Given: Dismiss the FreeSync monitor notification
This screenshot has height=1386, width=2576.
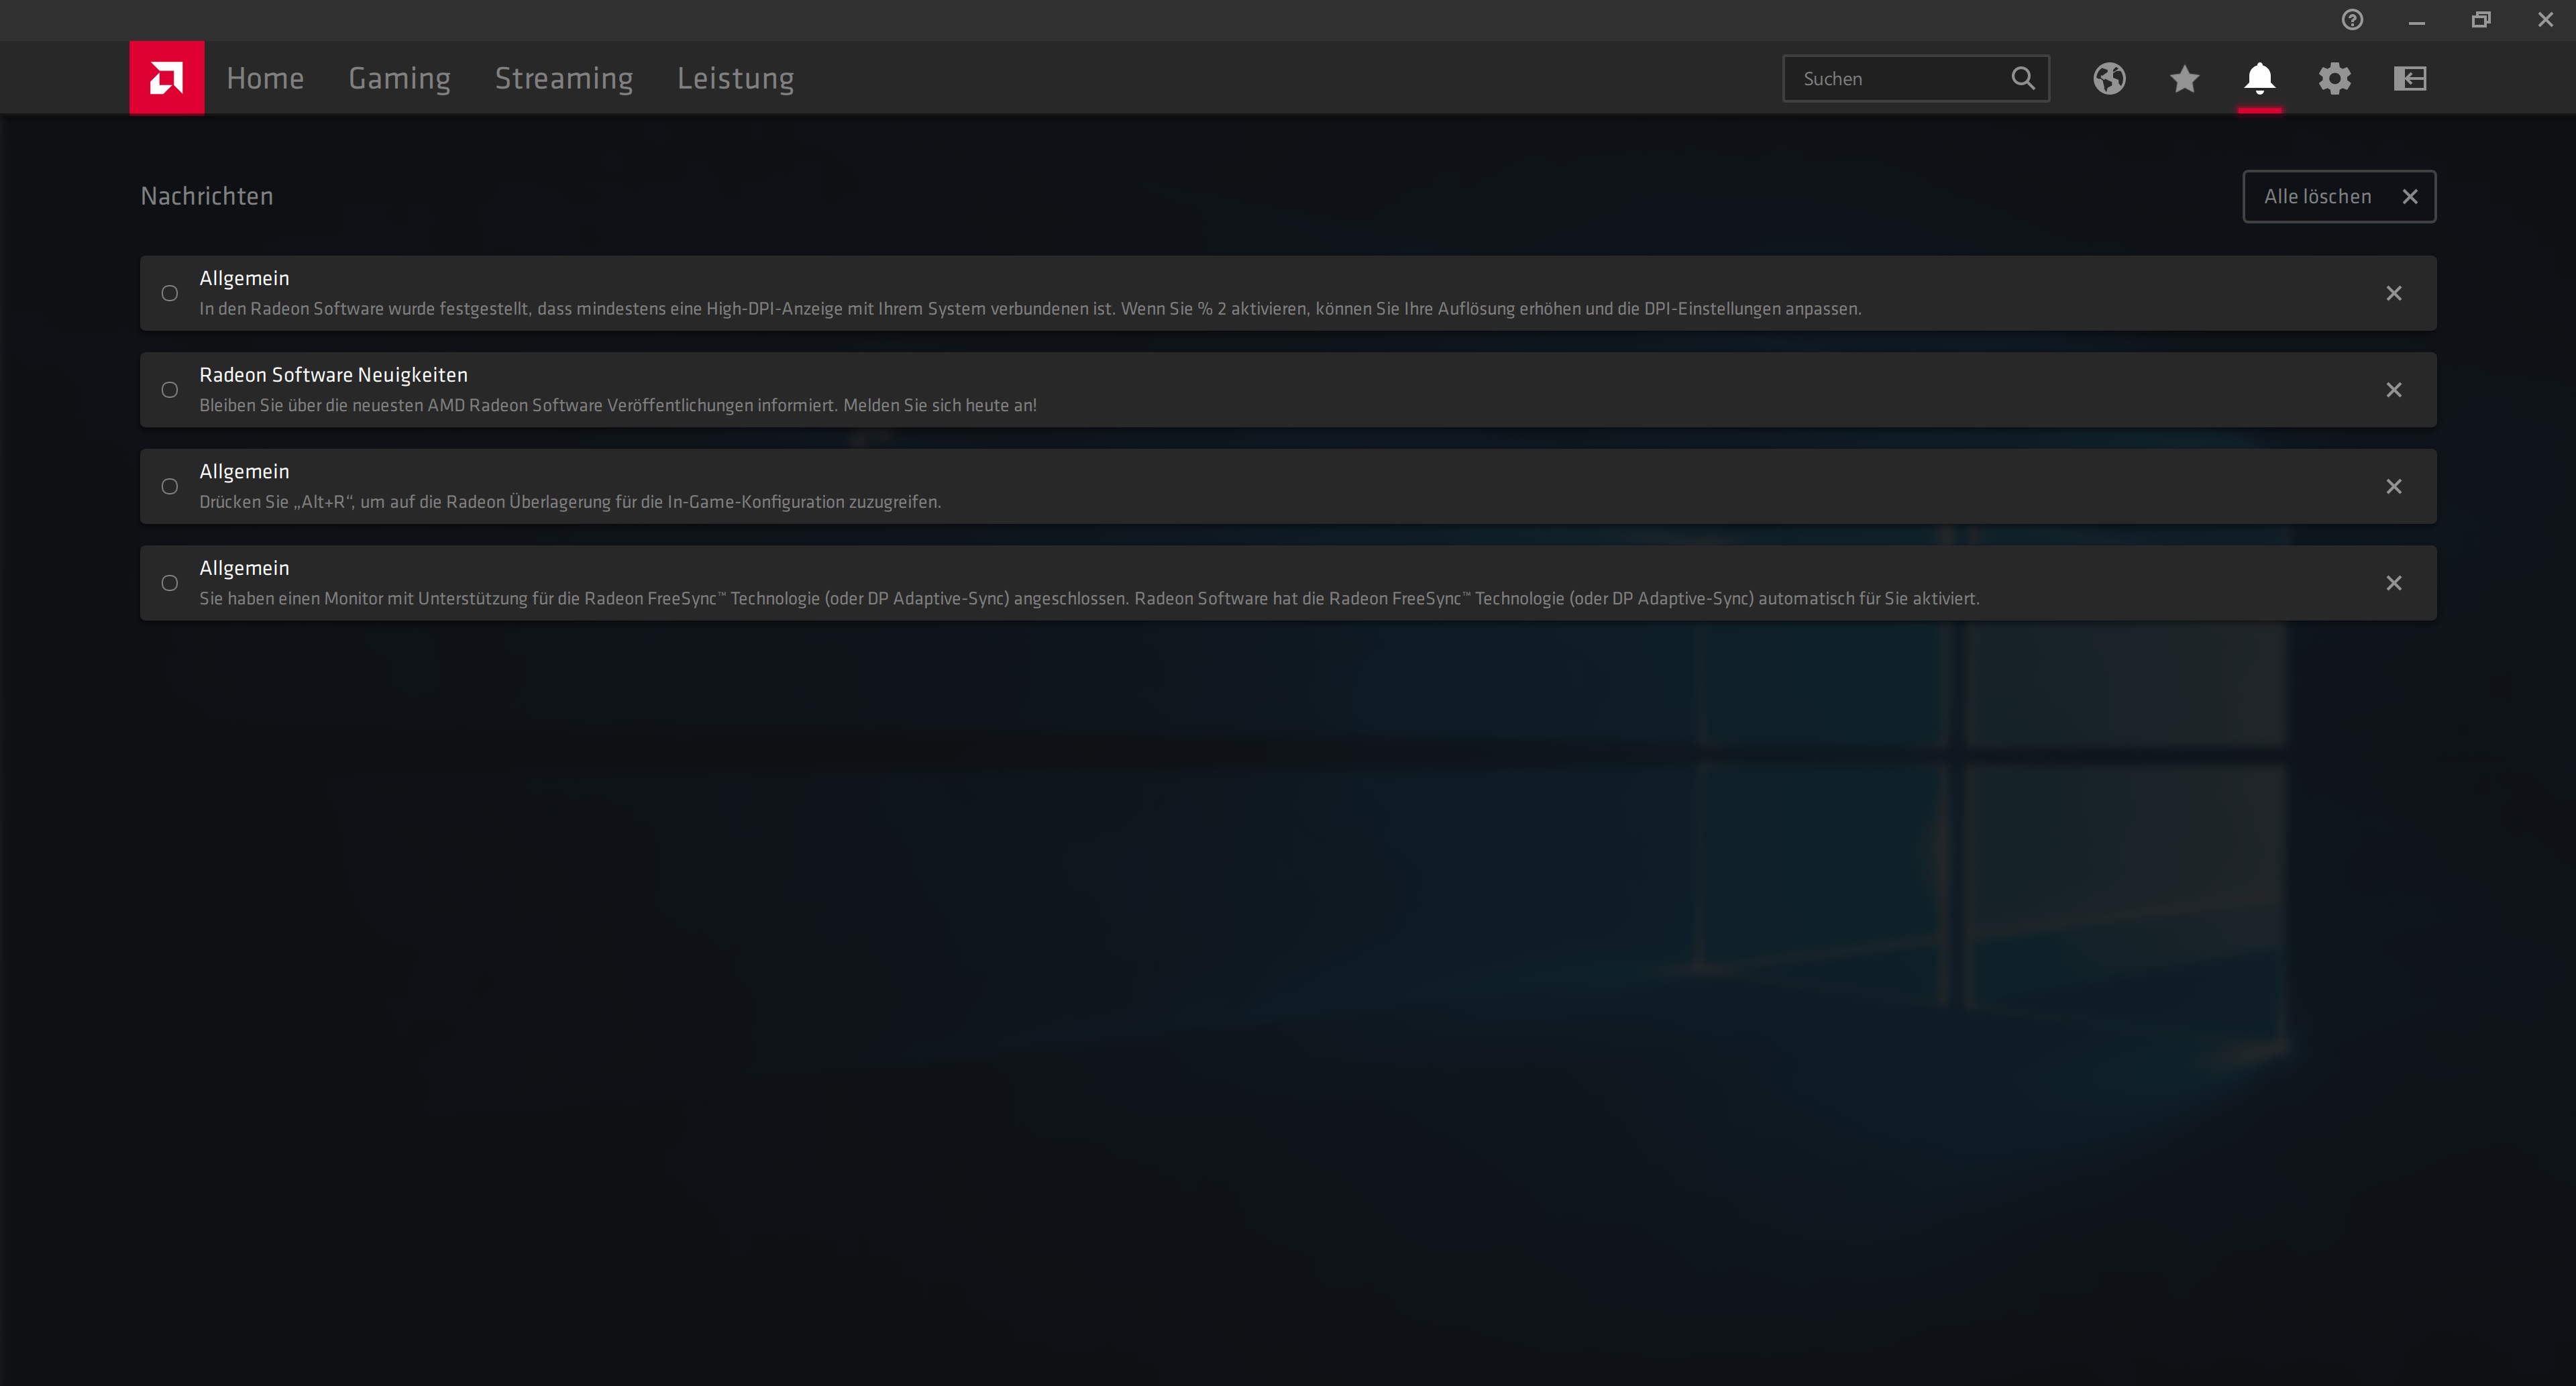Looking at the screenshot, I should point(2393,583).
